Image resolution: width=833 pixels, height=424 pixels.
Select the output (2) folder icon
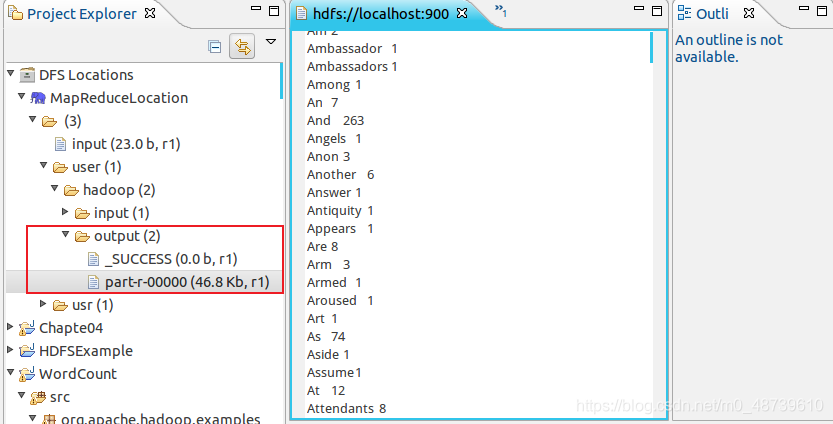[x=82, y=236]
